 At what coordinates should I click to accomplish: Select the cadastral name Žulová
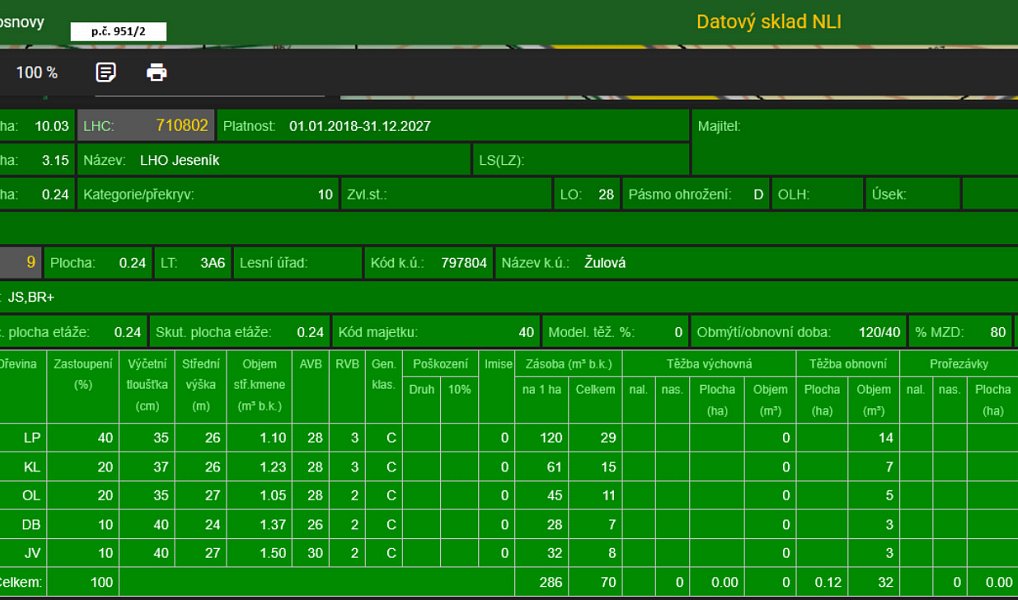click(x=604, y=263)
